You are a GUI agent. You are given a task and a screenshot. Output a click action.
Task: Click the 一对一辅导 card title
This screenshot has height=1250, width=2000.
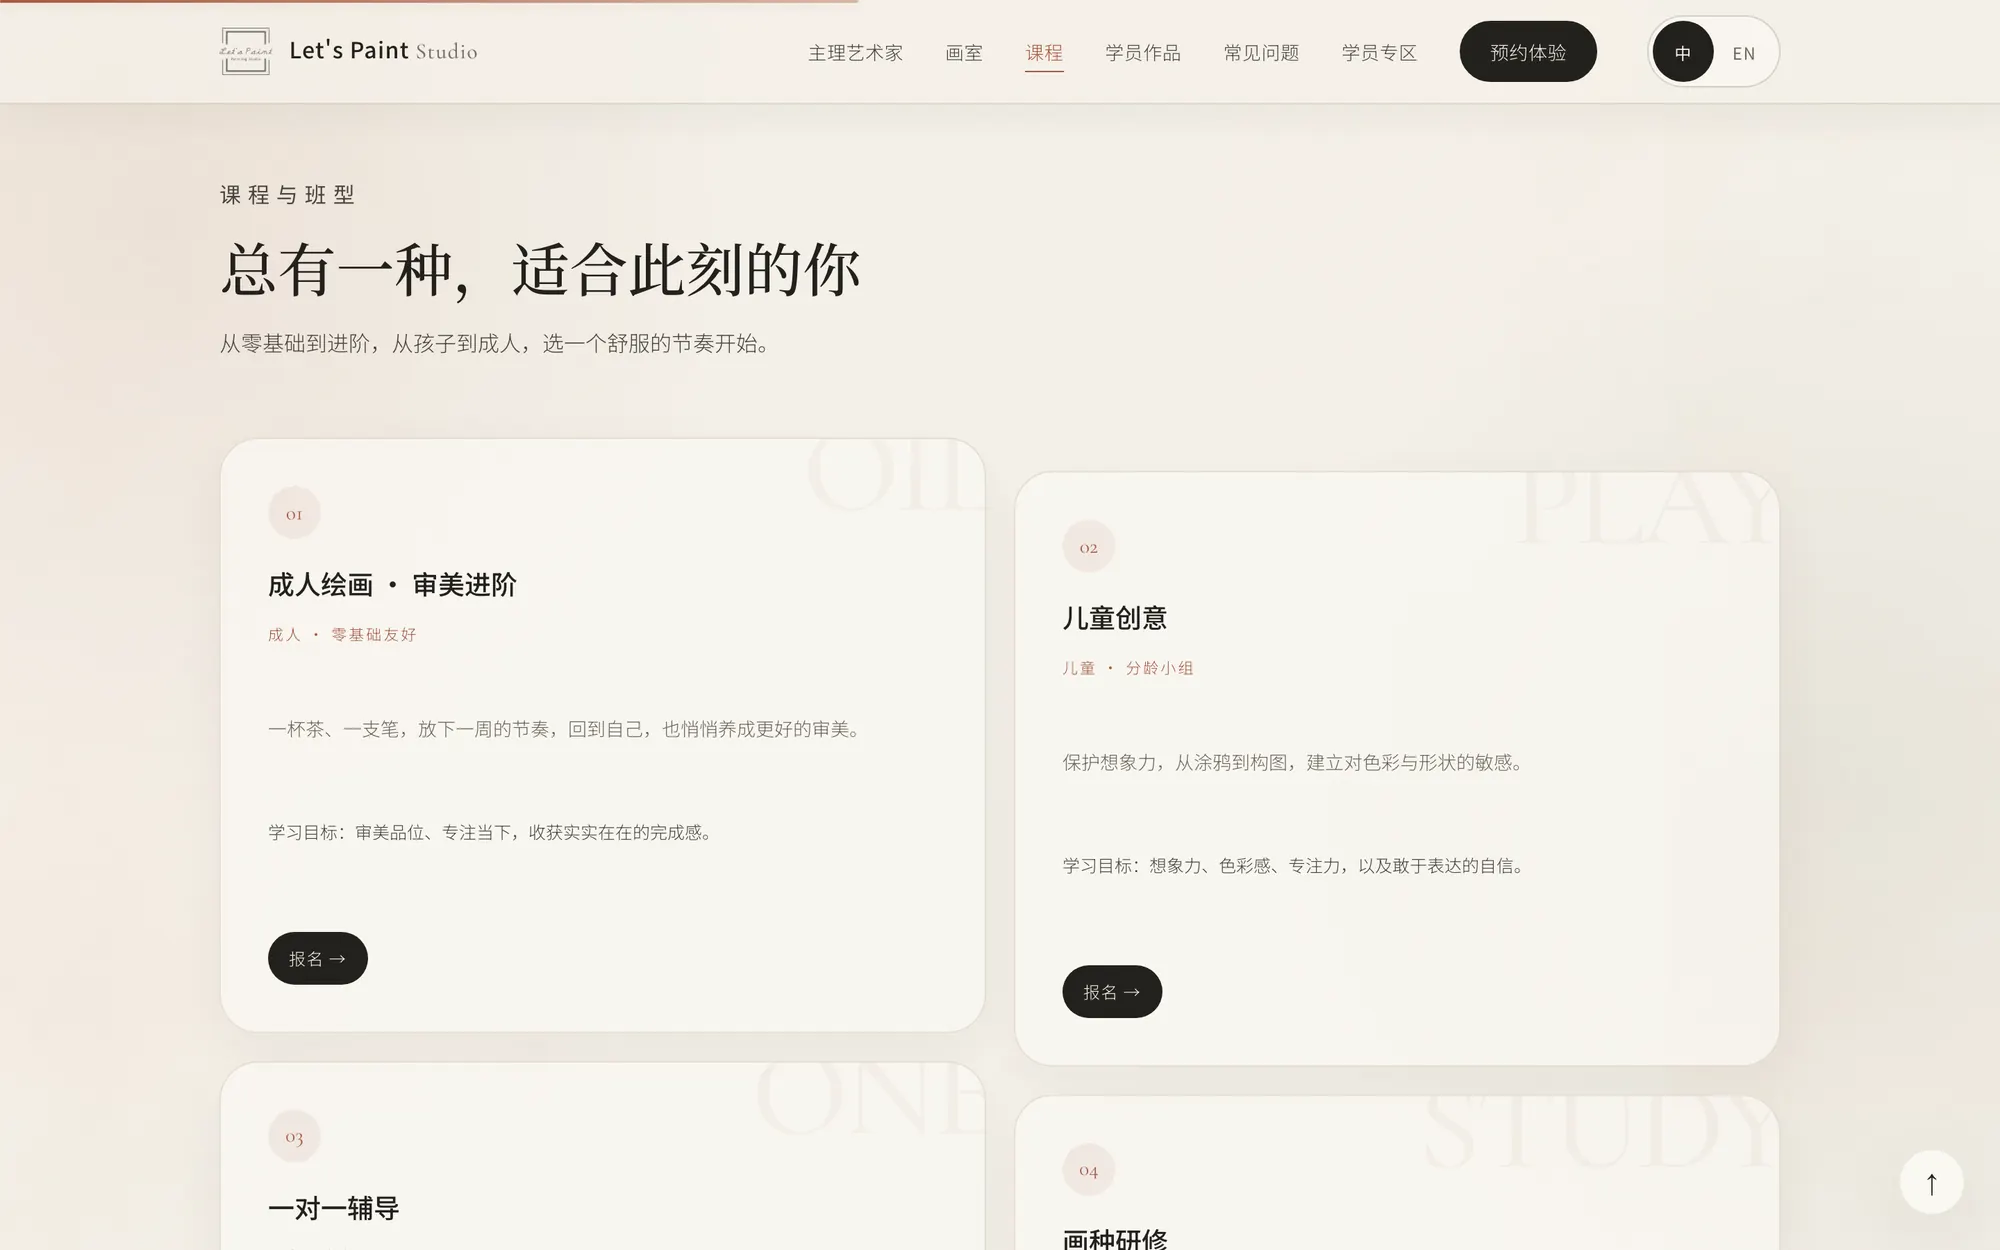pos(334,1208)
